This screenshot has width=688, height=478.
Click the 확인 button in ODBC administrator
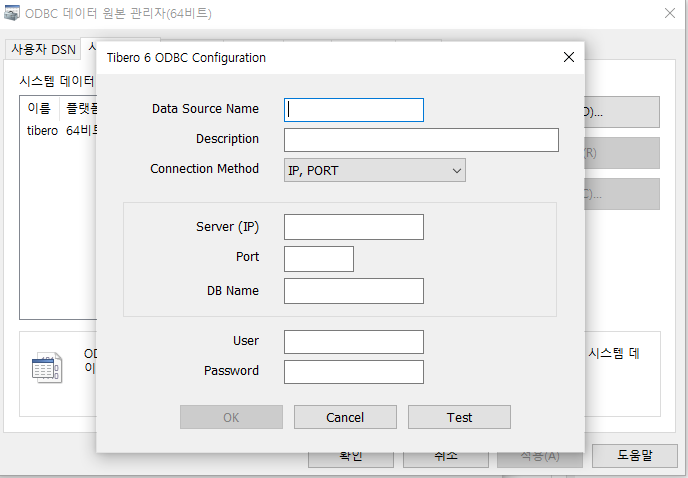(x=351, y=460)
